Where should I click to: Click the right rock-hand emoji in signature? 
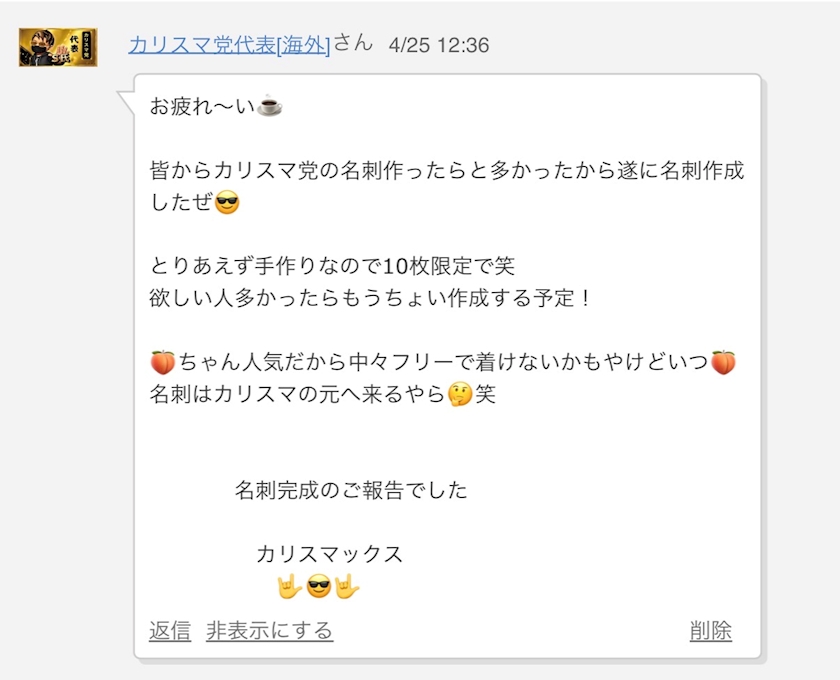pos(346,587)
